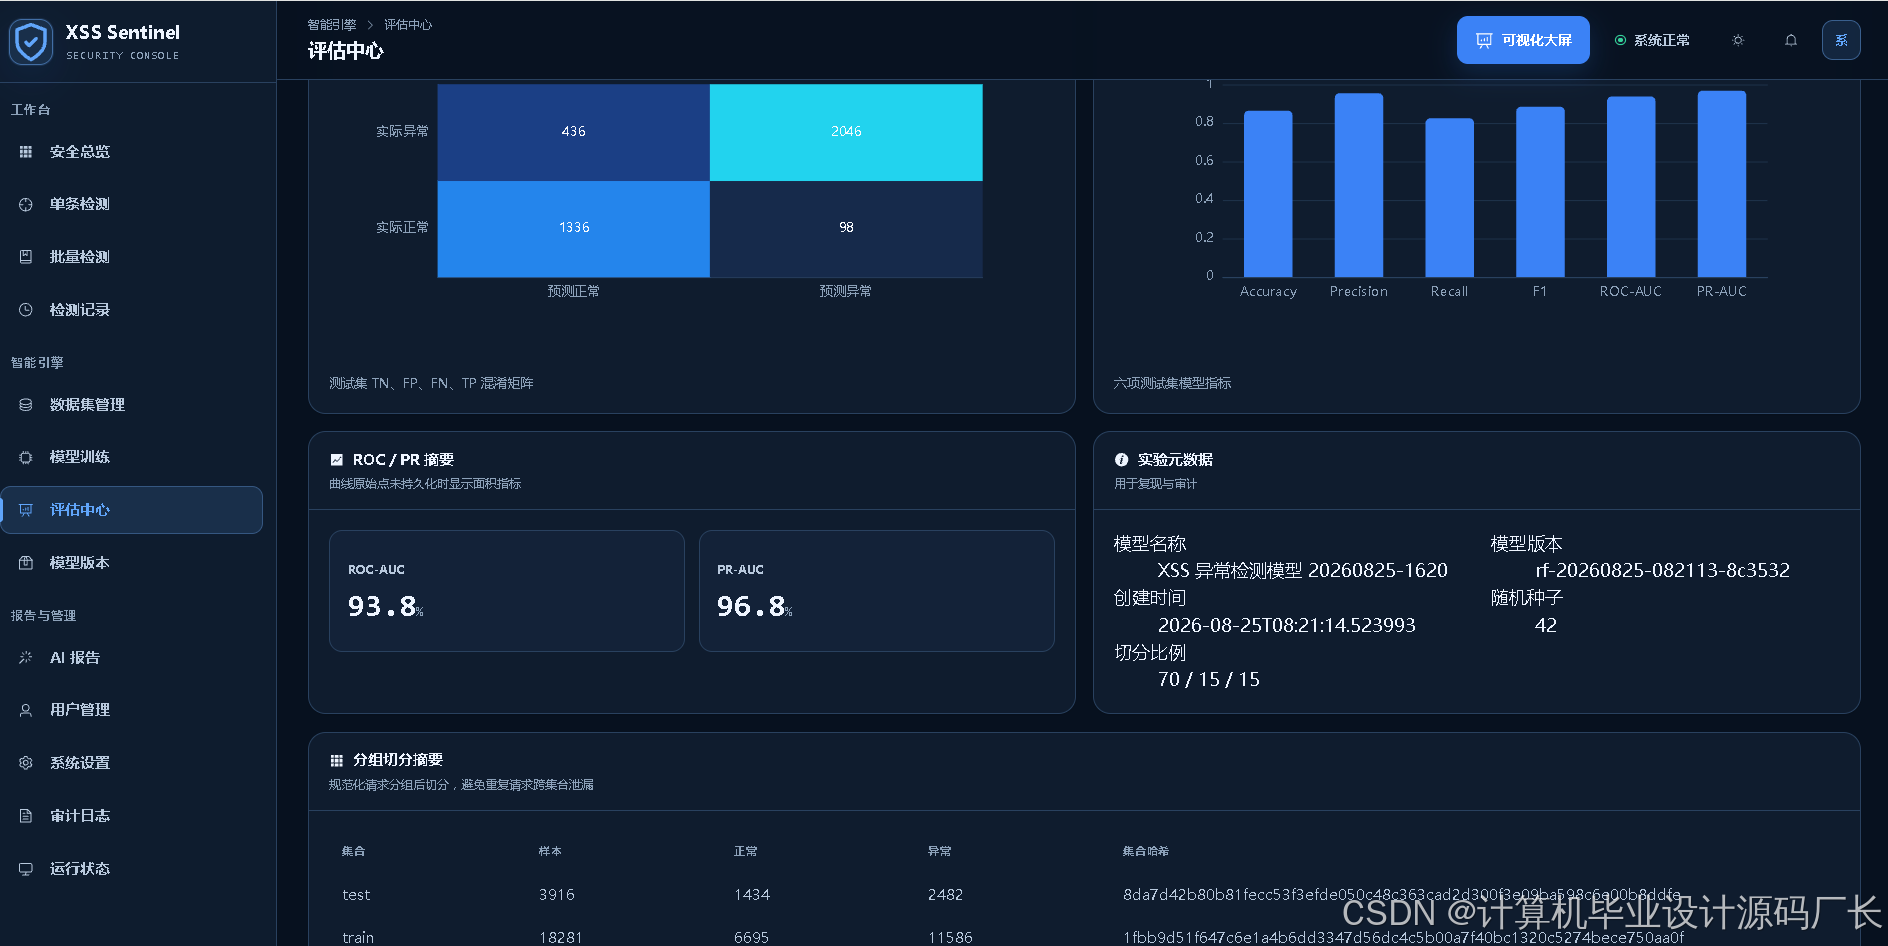Click the creation time 2026-08-25T08:21:14.523993
The width and height of the screenshot is (1888, 946).
point(1287,625)
